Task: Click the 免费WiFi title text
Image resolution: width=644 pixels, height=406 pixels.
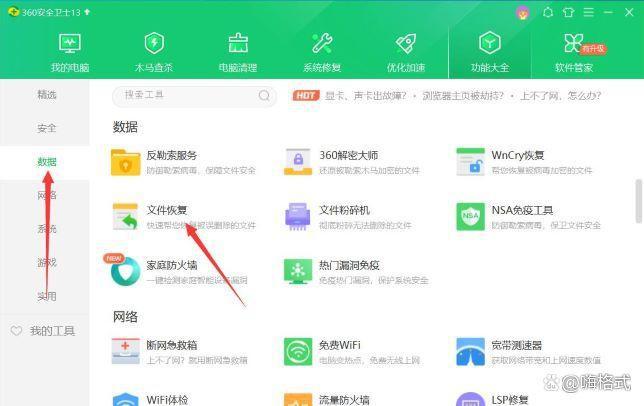Action: [x=340, y=345]
